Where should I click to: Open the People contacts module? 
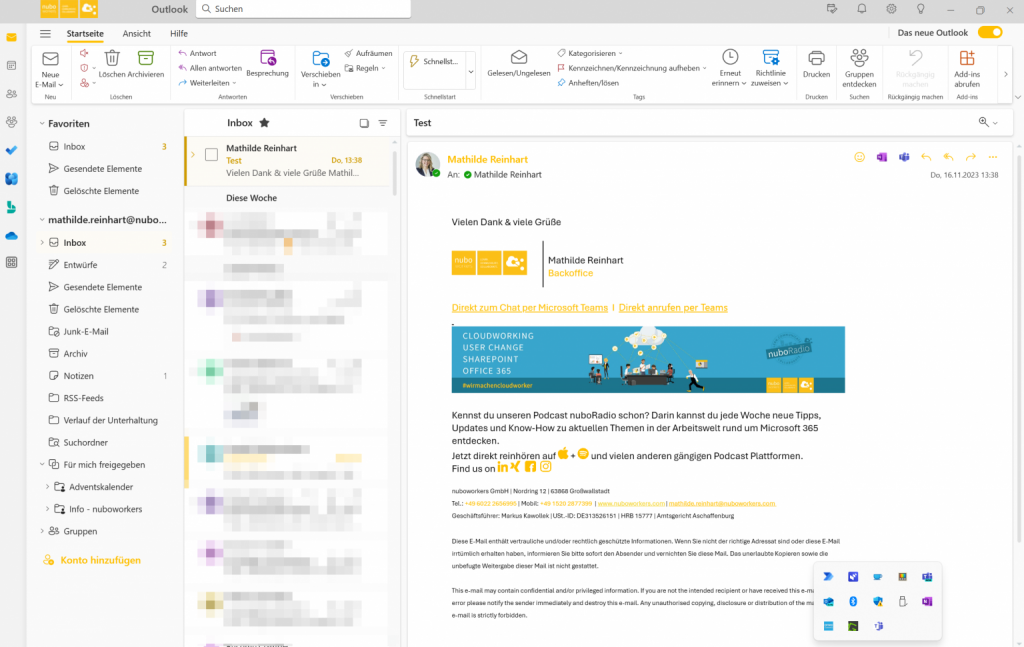click(11, 94)
